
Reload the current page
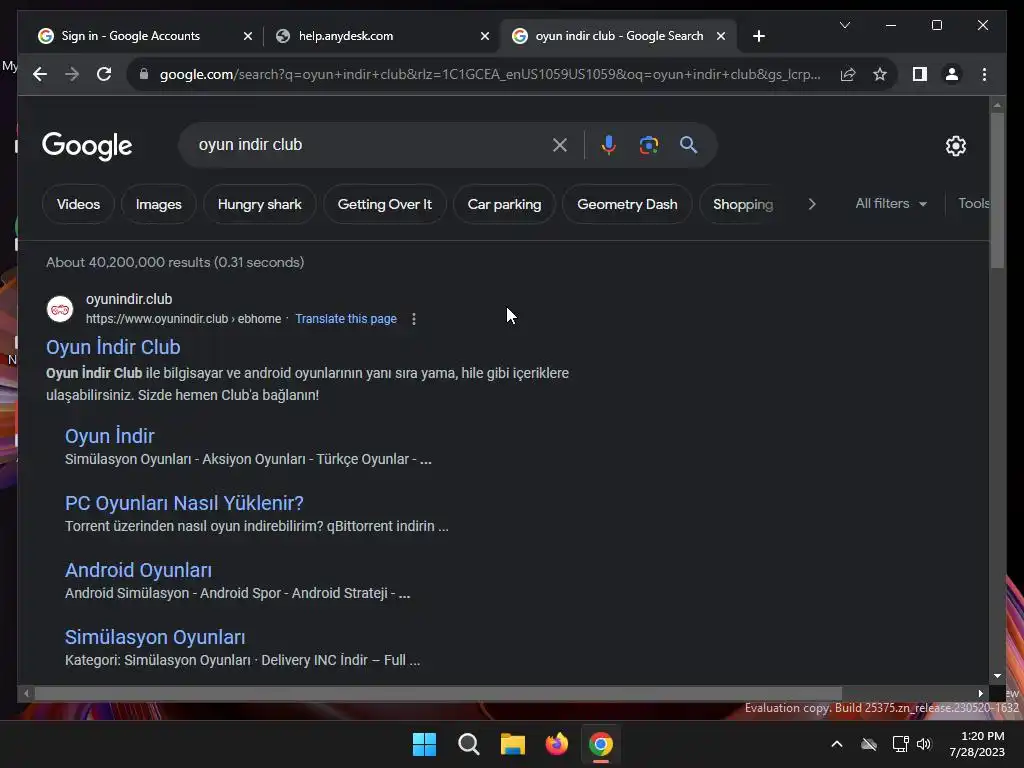point(104,74)
